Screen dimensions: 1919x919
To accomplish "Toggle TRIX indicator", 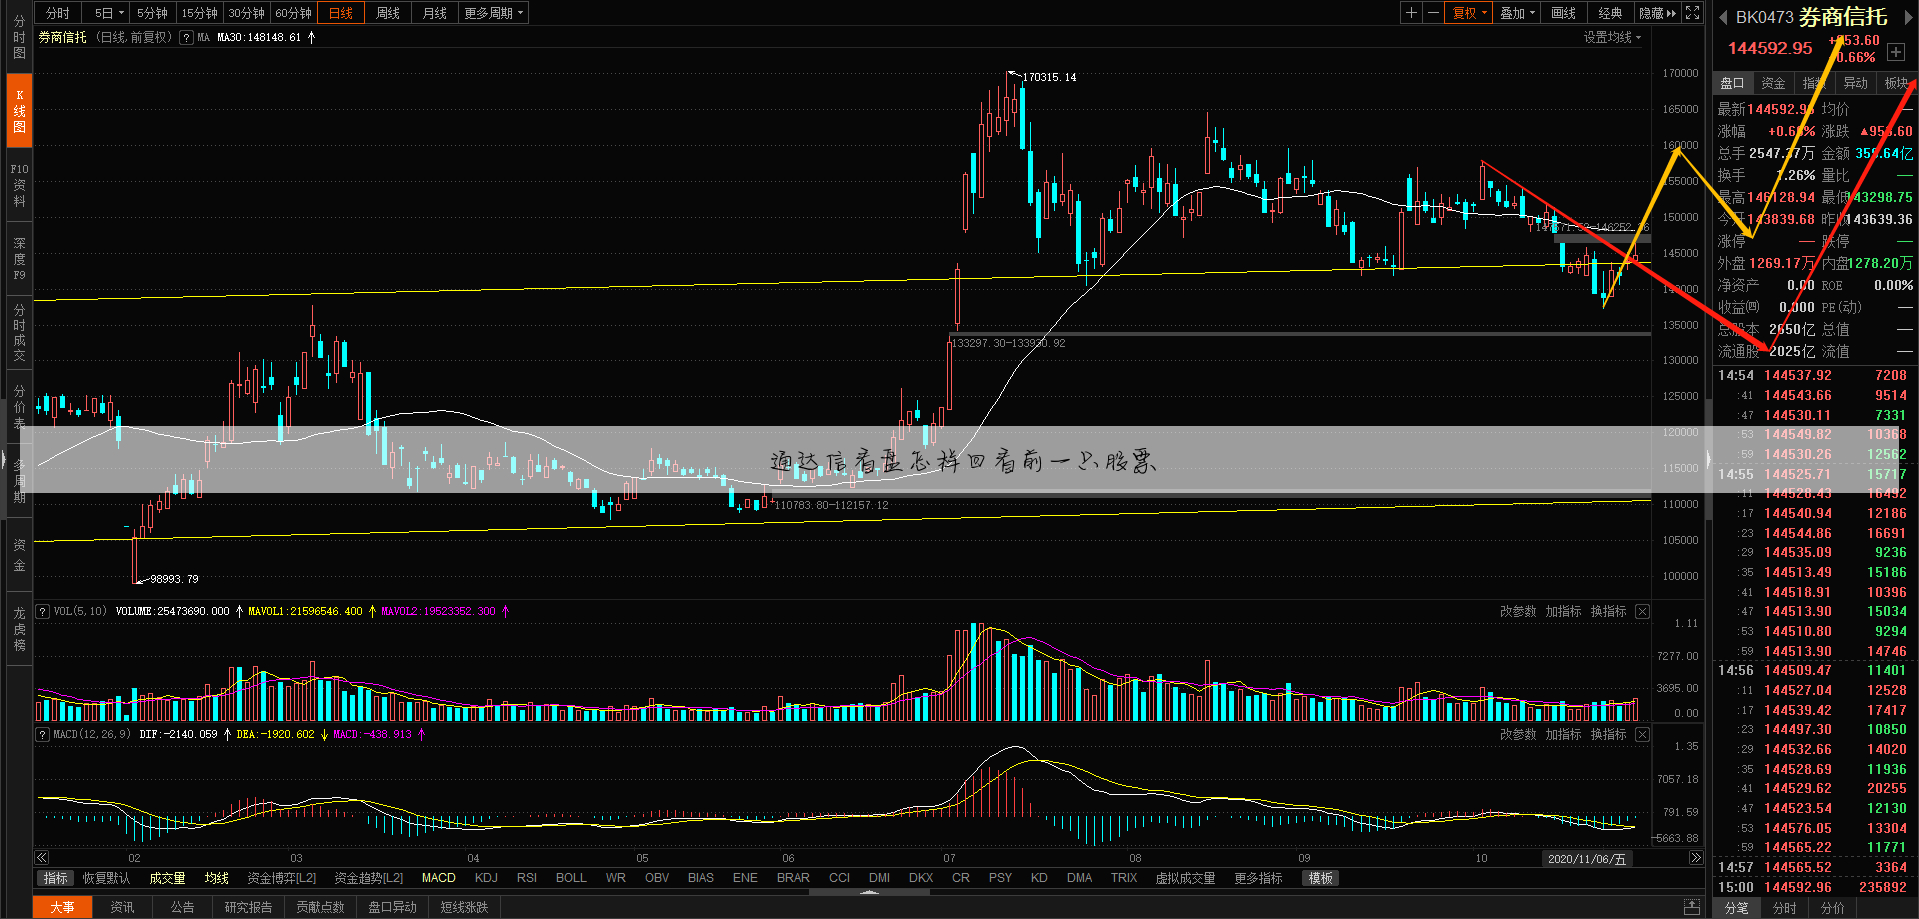I will [x=1124, y=878].
